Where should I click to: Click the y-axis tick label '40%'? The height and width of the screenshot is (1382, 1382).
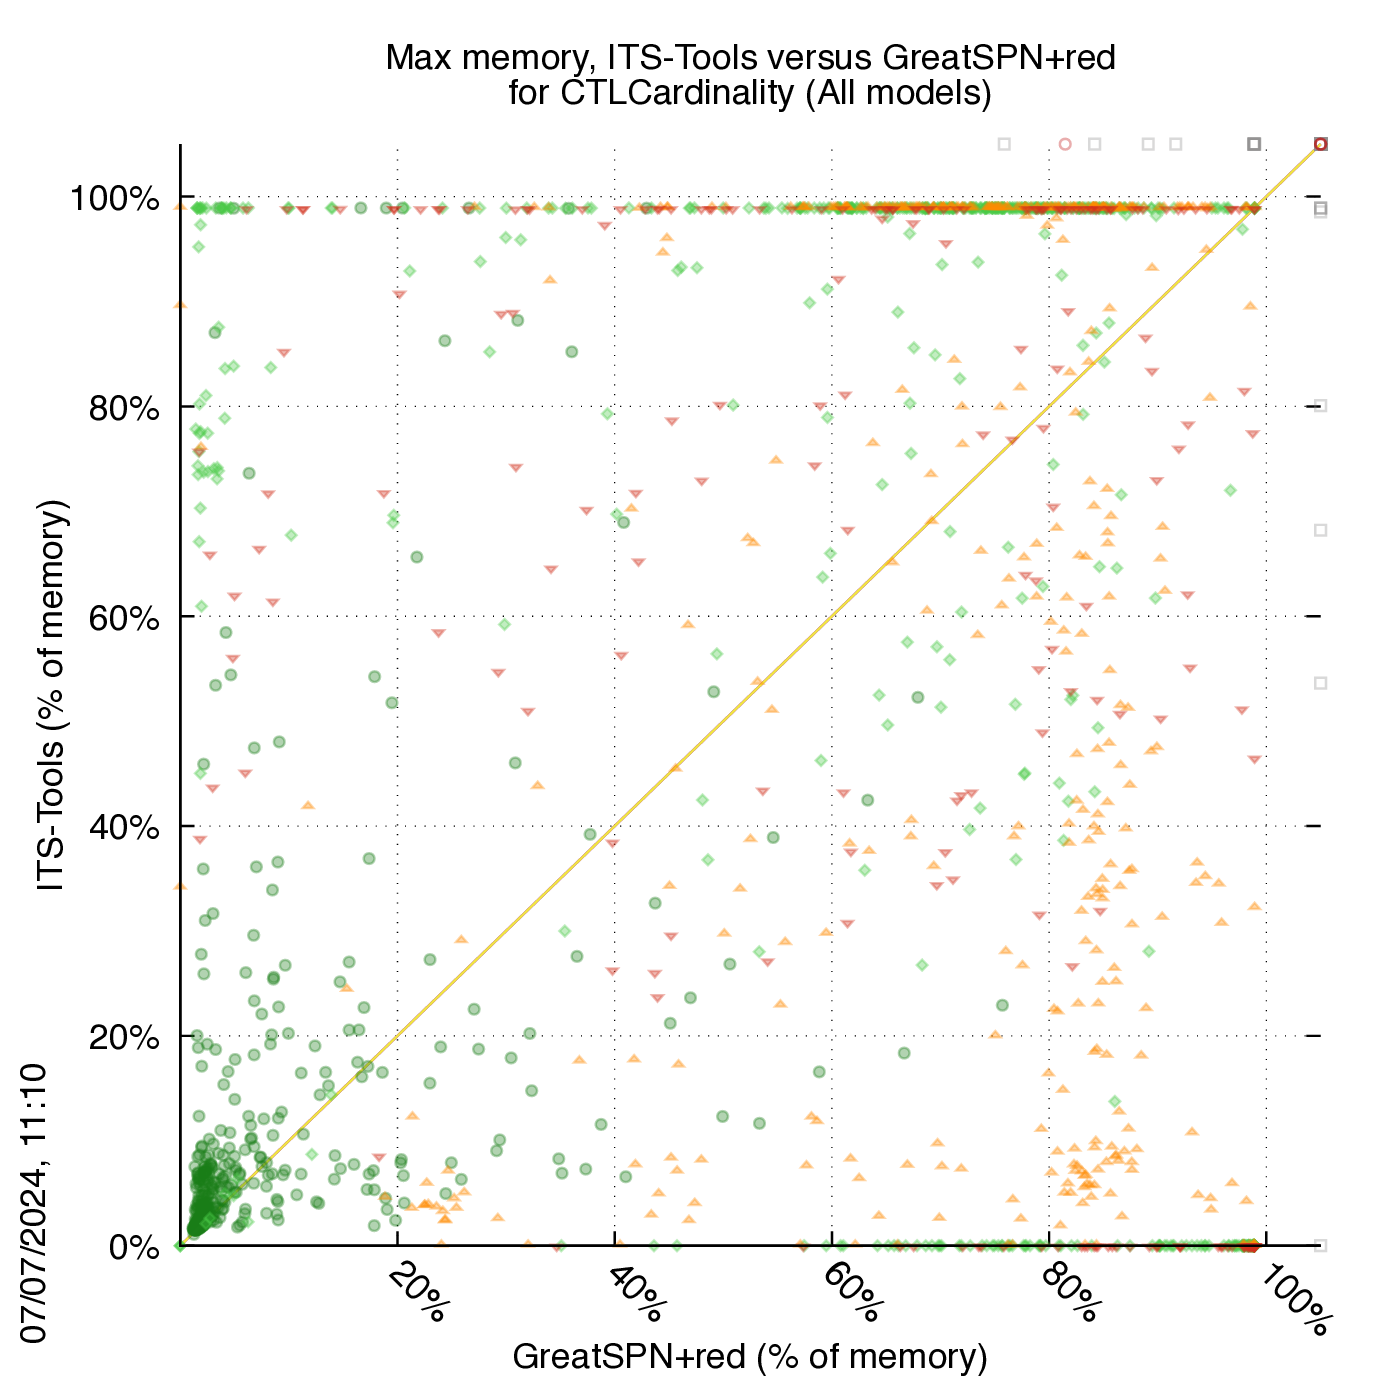click(124, 828)
